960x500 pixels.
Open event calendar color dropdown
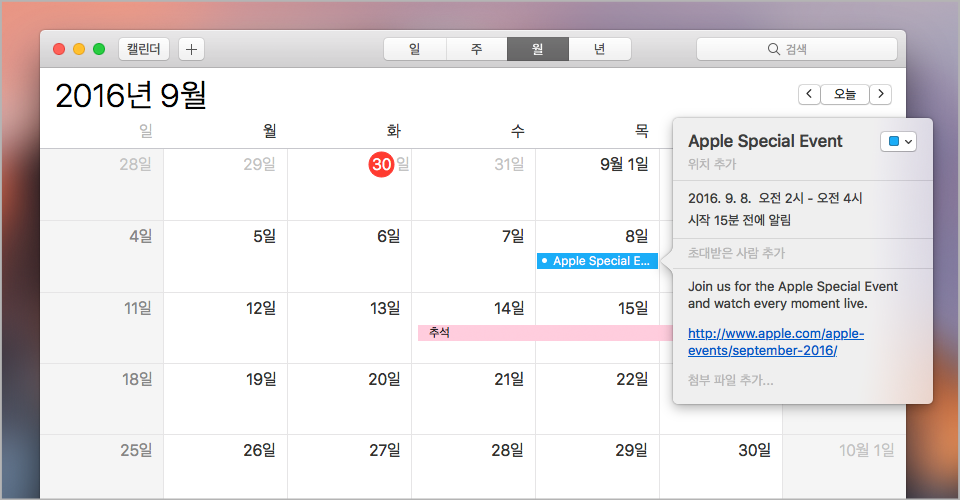point(898,141)
